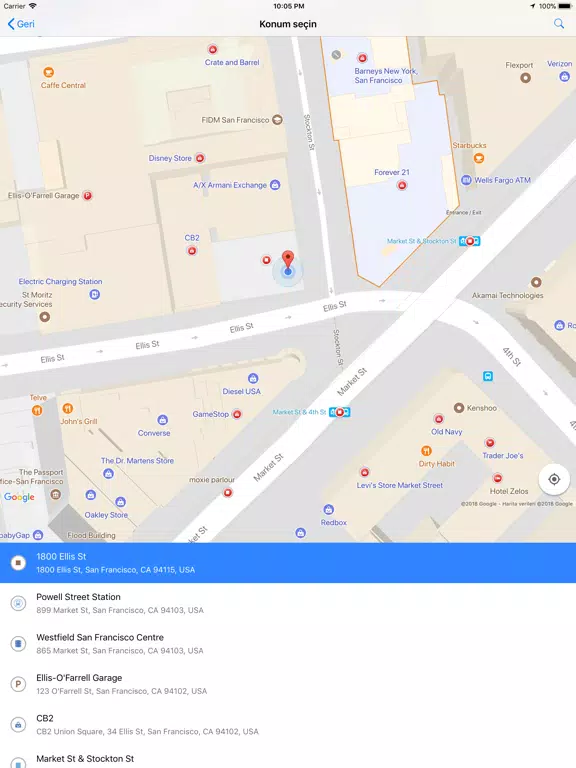Tap the Trader Joe's map marker
The width and height of the screenshot is (576, 768).
tap(489, 443)
